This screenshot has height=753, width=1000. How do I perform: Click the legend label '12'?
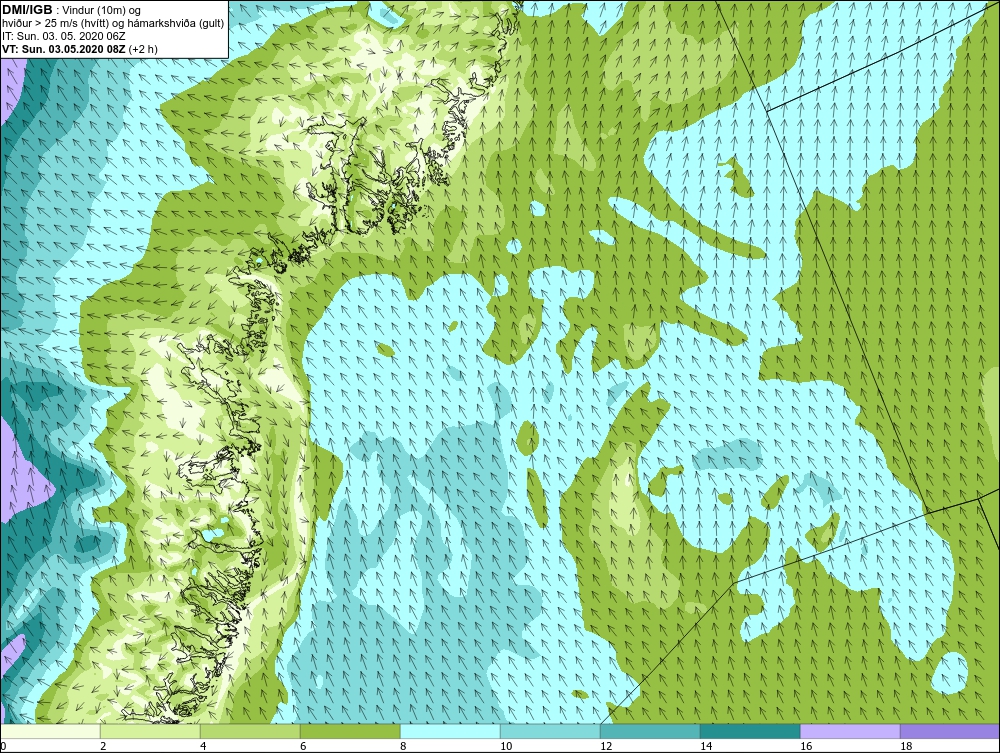click(605, 746)
